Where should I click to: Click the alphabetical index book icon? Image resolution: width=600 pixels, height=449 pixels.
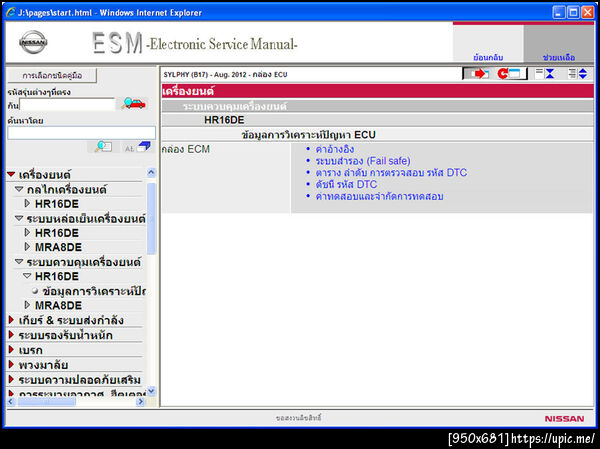point(139,147)
